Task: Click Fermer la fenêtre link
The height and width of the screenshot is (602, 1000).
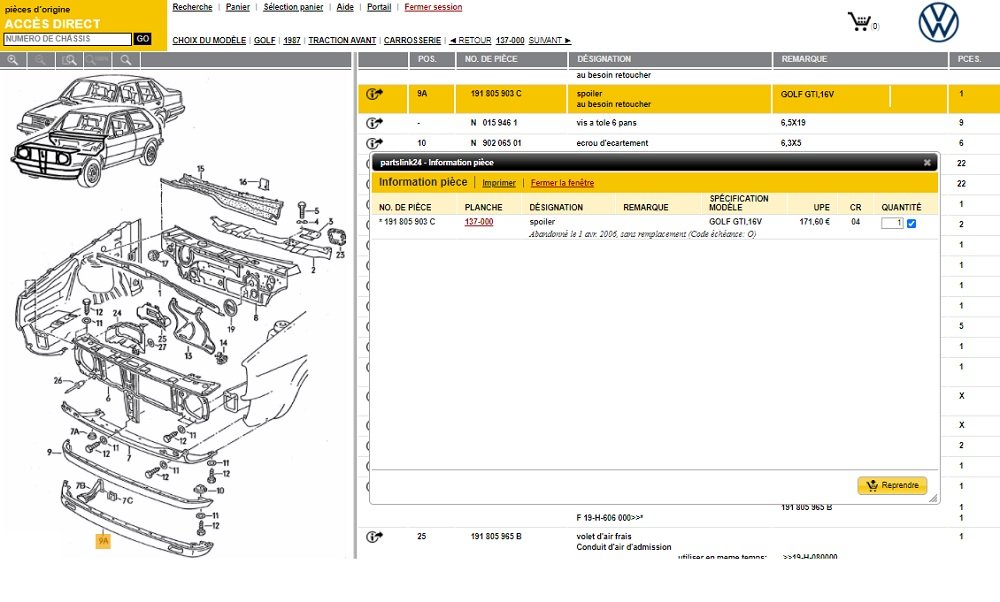Action: 562,183
